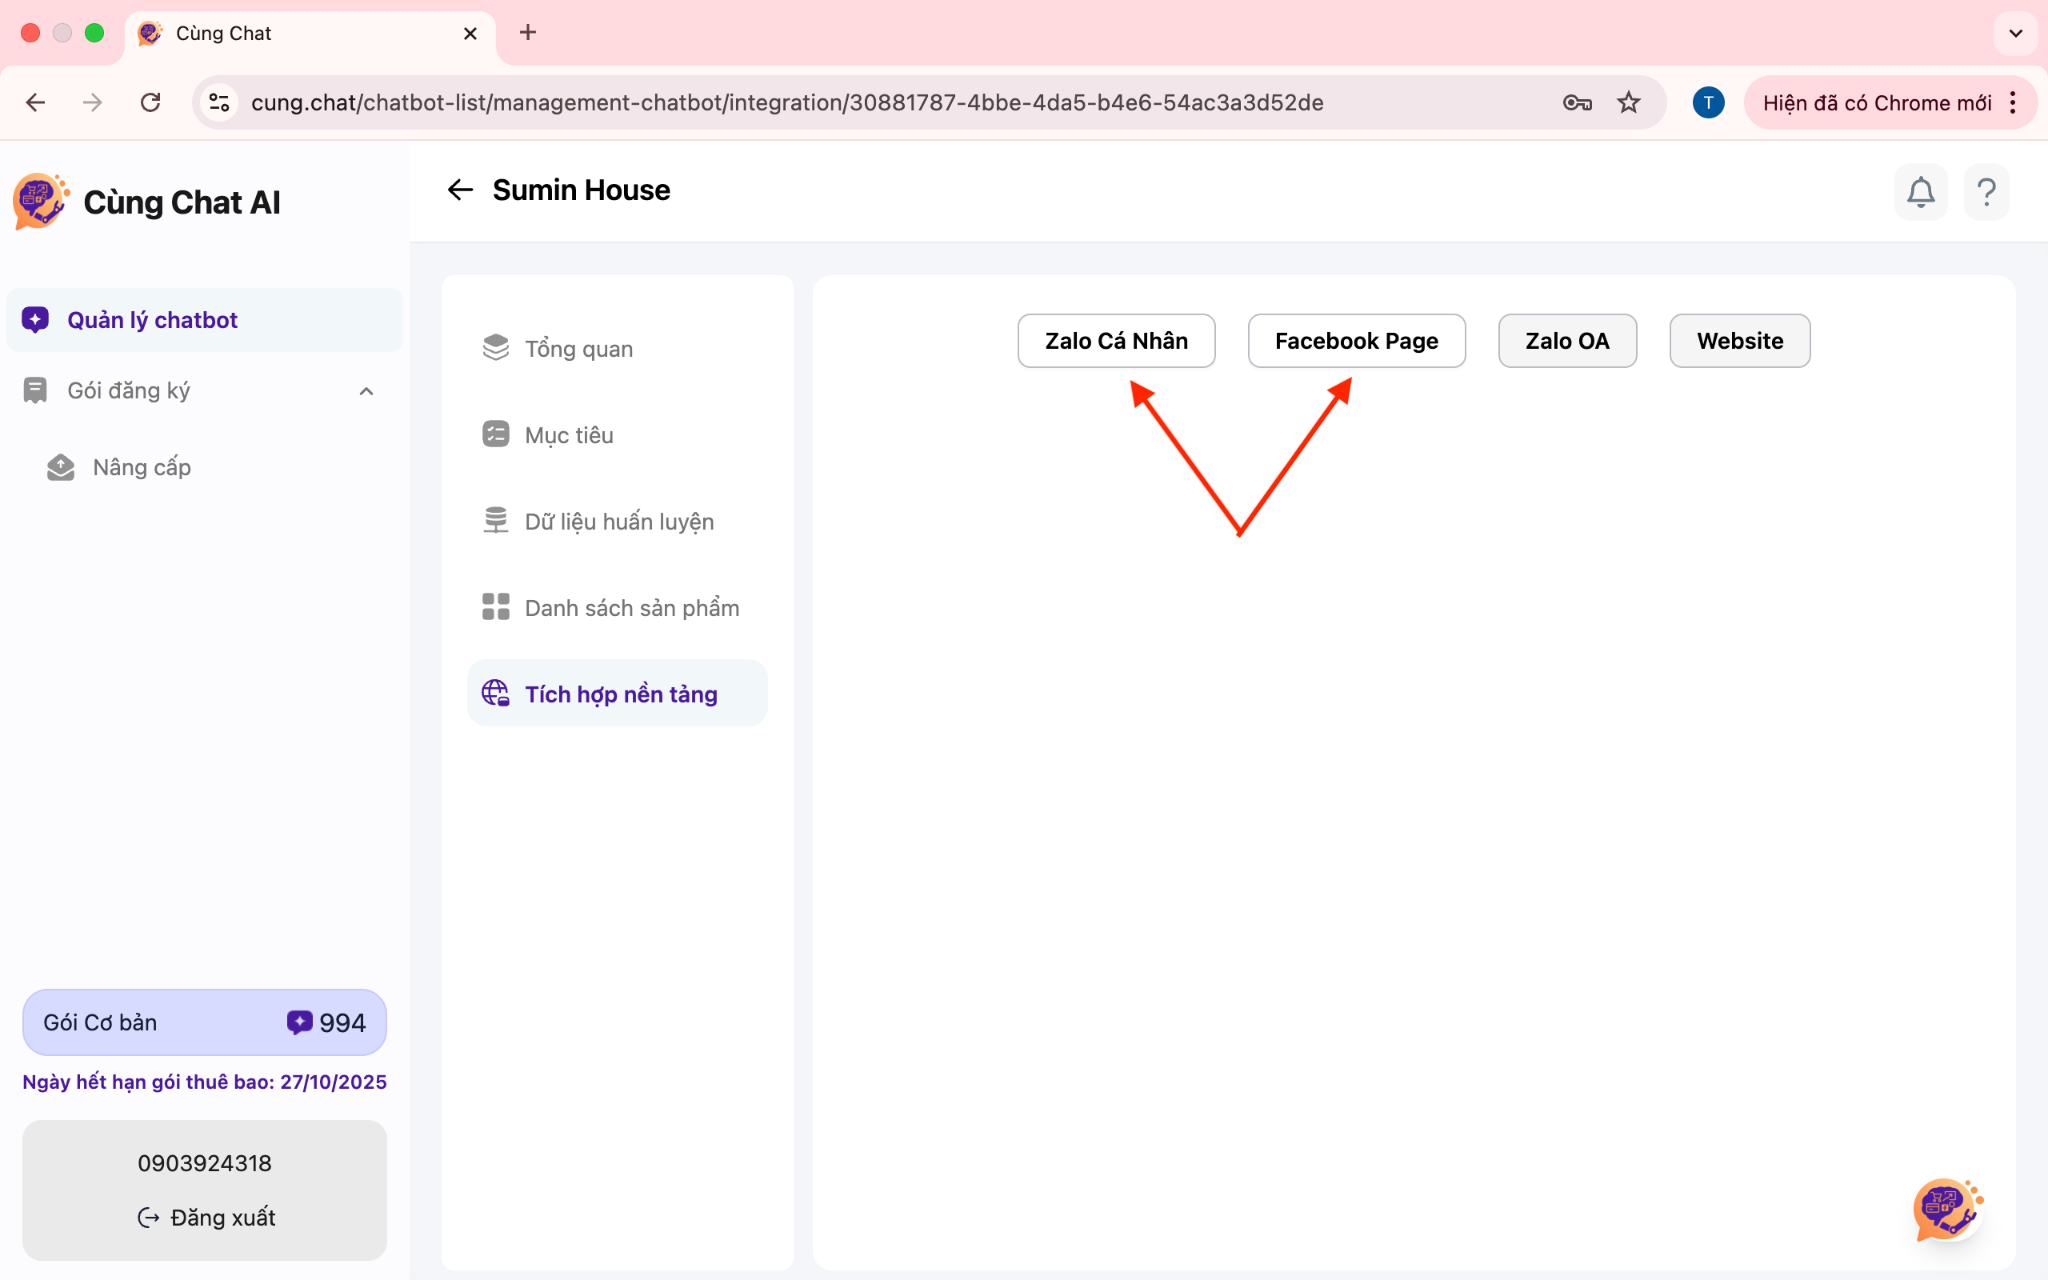Open the Mục tiêu section
The height and width of the screenshot is (1280, 2048).
click(569, 435)
